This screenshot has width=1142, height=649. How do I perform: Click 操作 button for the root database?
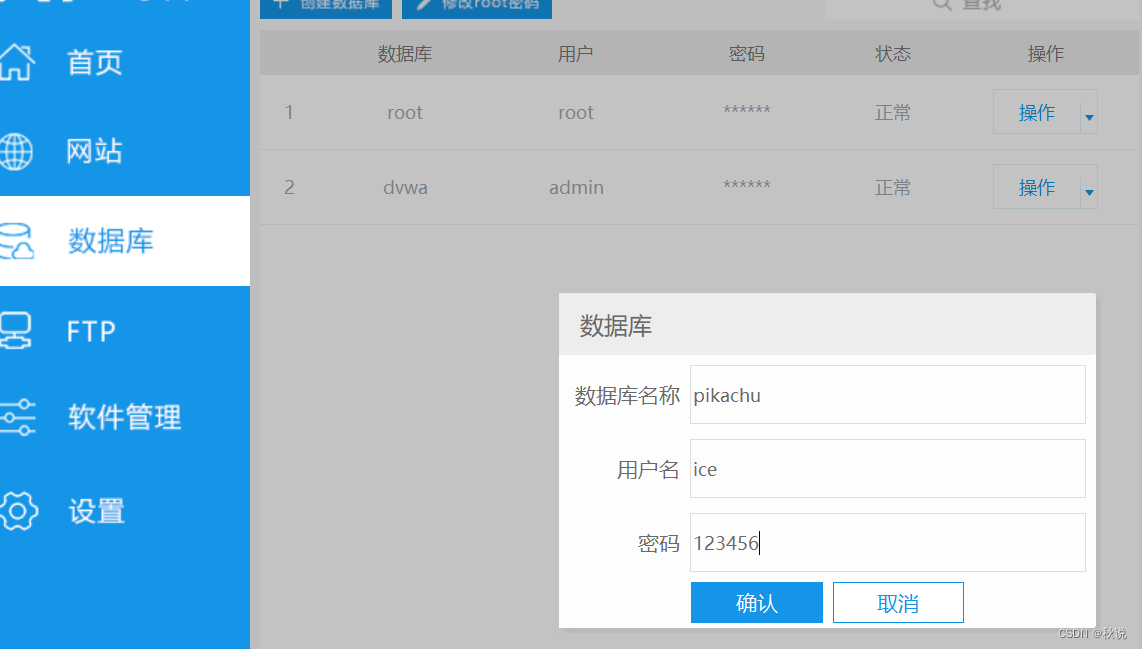[1036, 112]
